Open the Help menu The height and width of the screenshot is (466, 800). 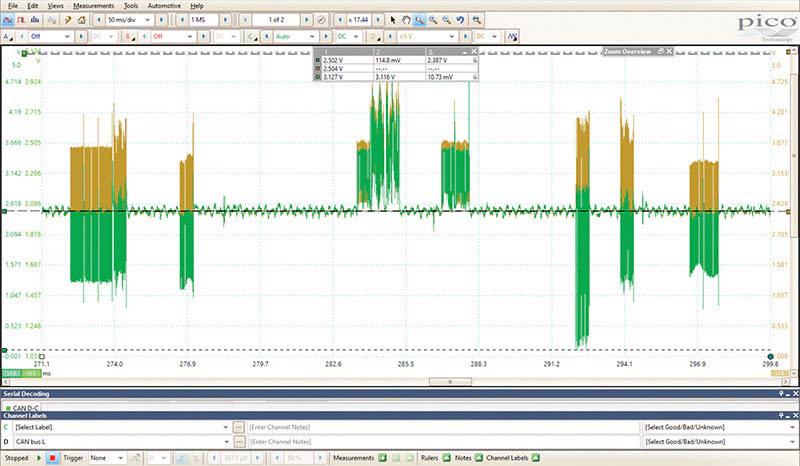click(x=197, y=6)
